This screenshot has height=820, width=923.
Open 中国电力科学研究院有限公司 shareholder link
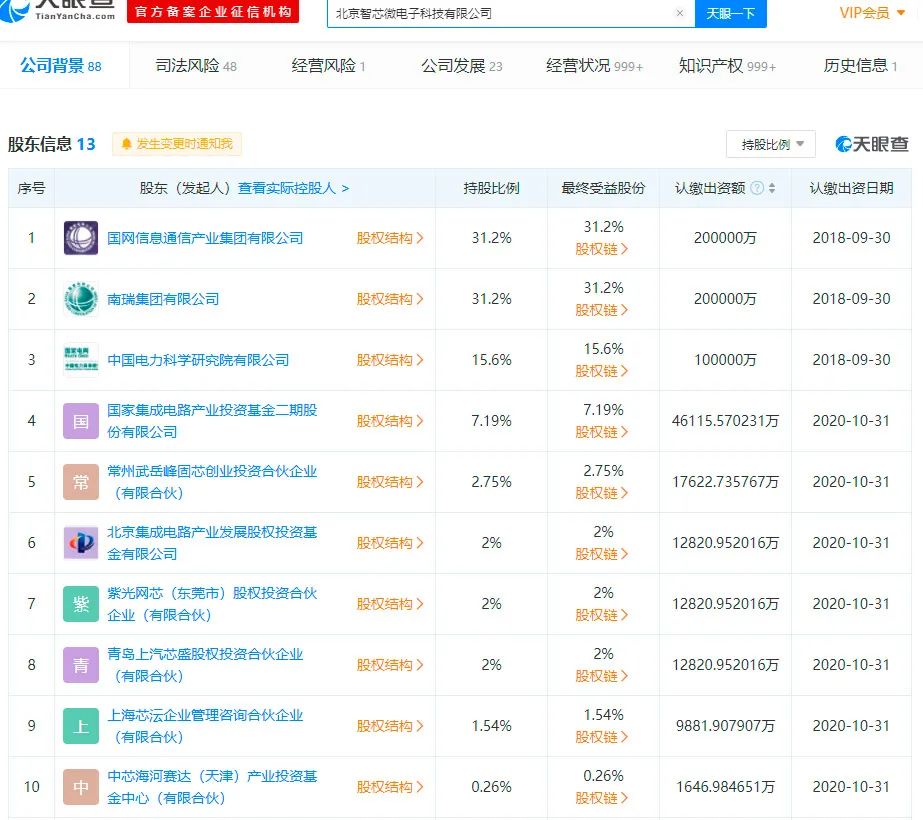(x=198, y=360)
